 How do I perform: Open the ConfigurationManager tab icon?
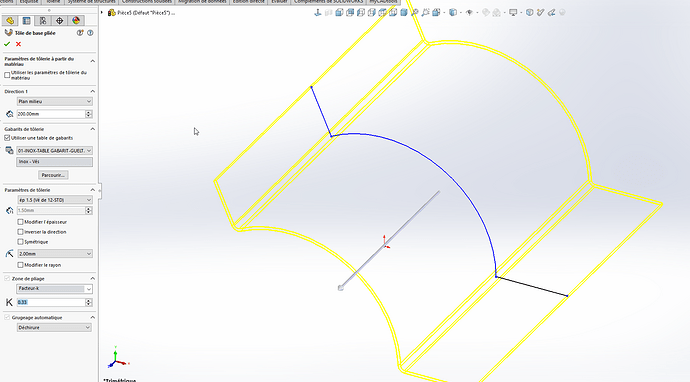tap(43, 21)
